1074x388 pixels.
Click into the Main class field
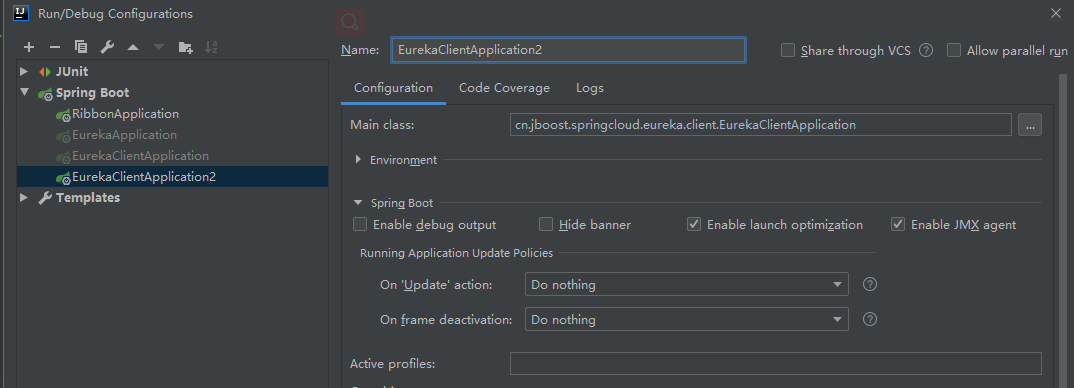[761, 125]
